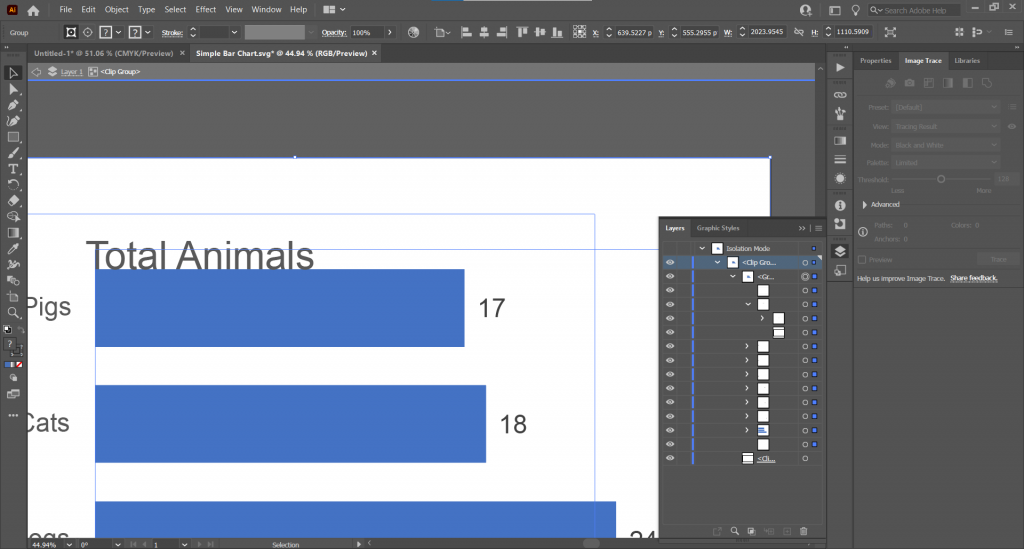Toggle eye on third layer row
1024x549 pixels.
[x=670, y=290]
